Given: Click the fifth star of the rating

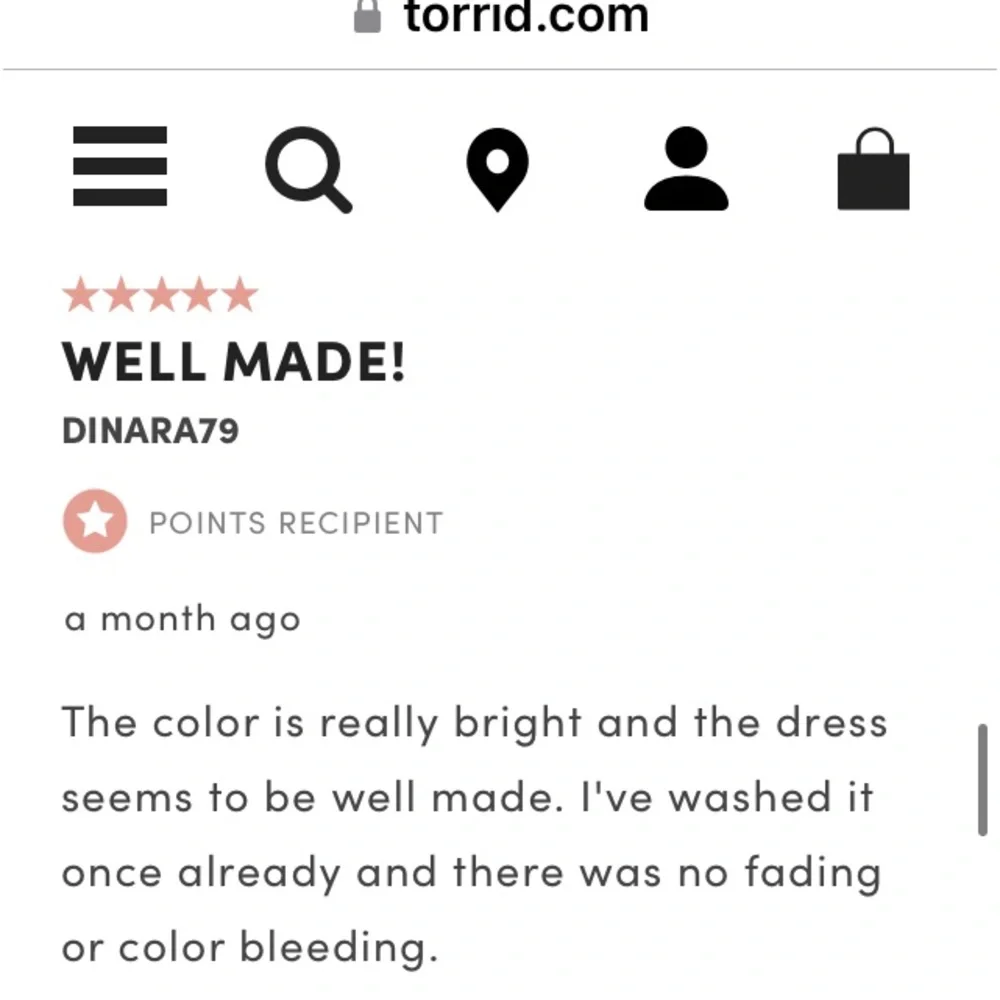Looking at the screenshot, I should [239, 296].
